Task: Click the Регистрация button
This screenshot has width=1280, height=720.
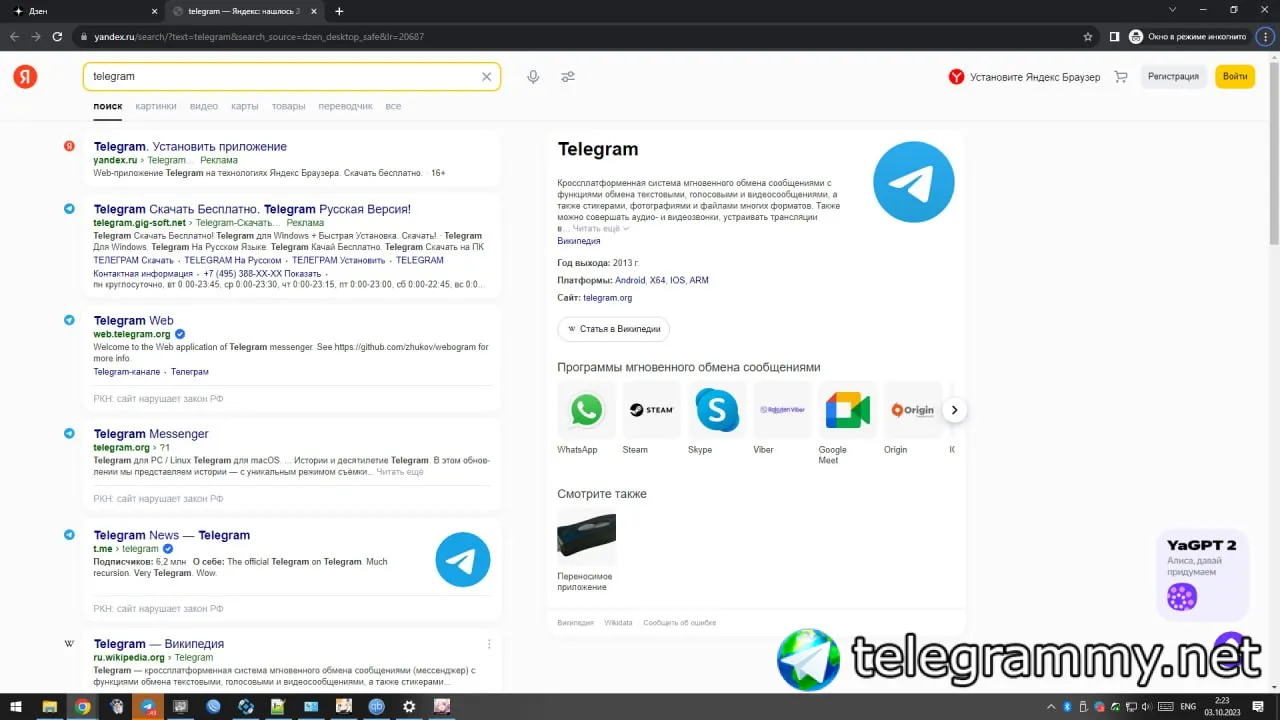Action: [x=1173, y=77]
